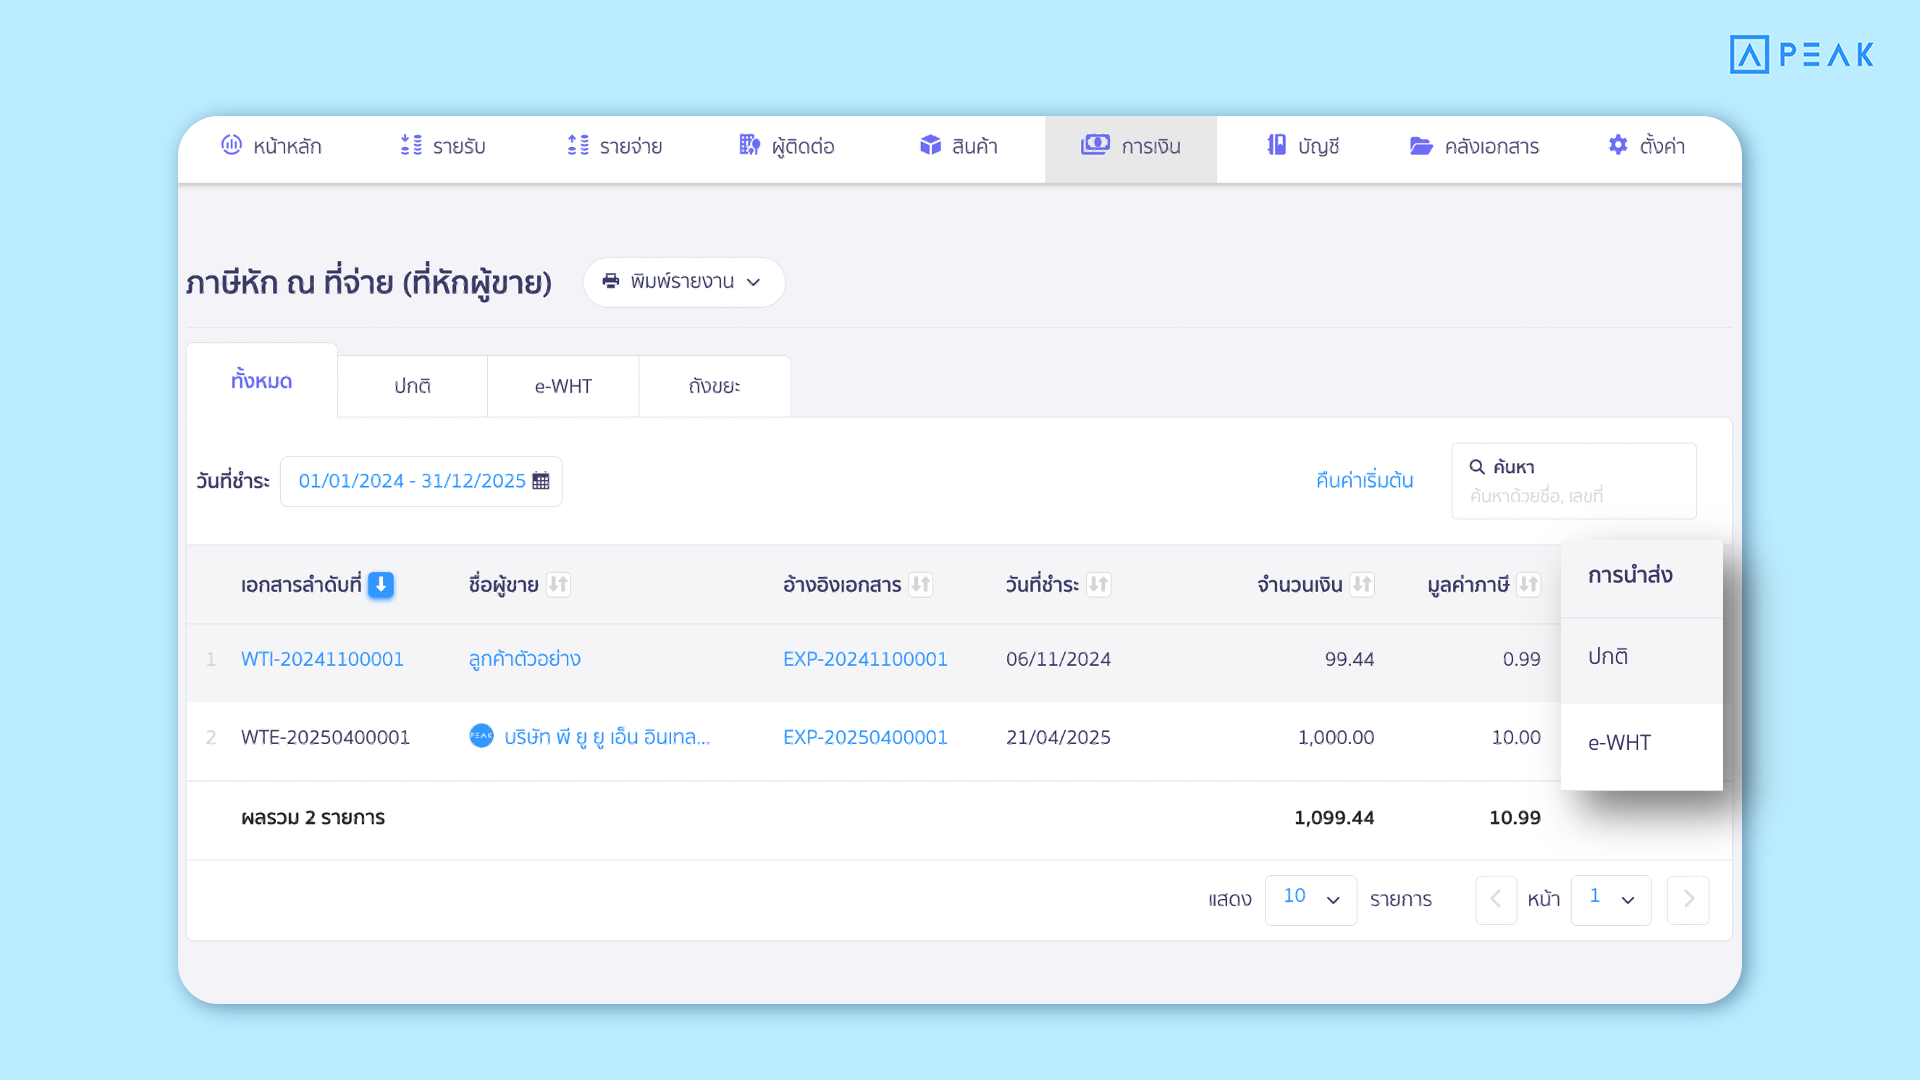Sort by document number using blue arrow icon
Screen dimensions: 1920x1080
(381, 585)
